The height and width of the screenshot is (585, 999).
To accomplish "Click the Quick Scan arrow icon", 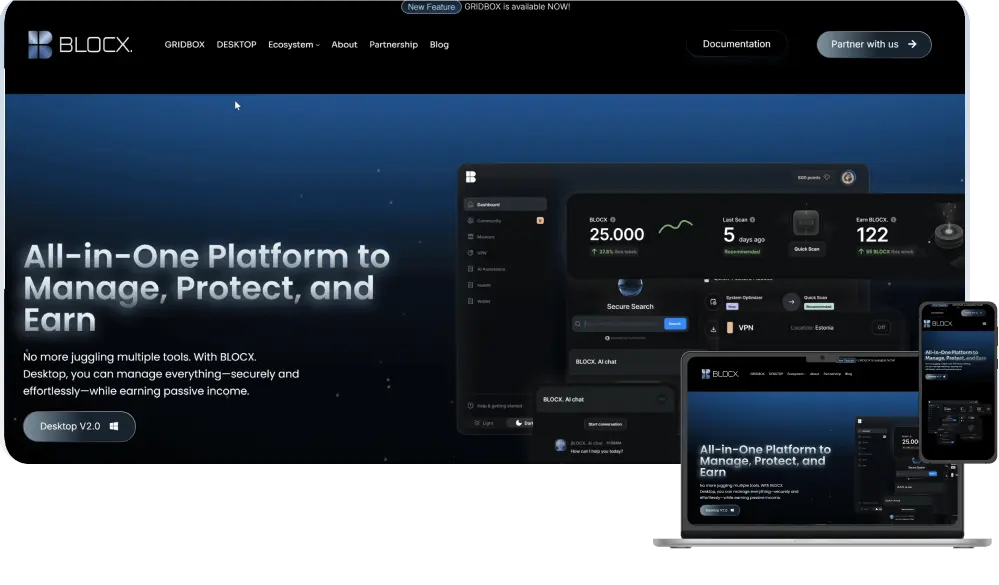I will point(791,301).
